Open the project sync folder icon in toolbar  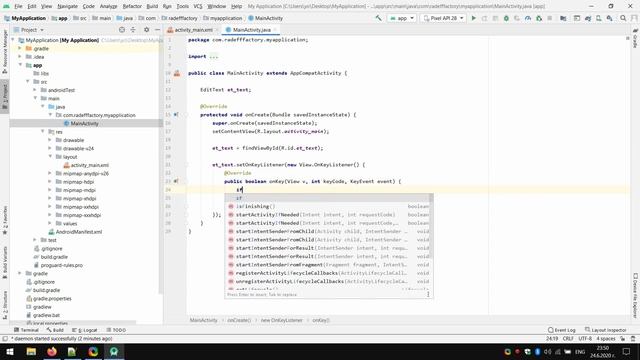[x=563, y=18]
